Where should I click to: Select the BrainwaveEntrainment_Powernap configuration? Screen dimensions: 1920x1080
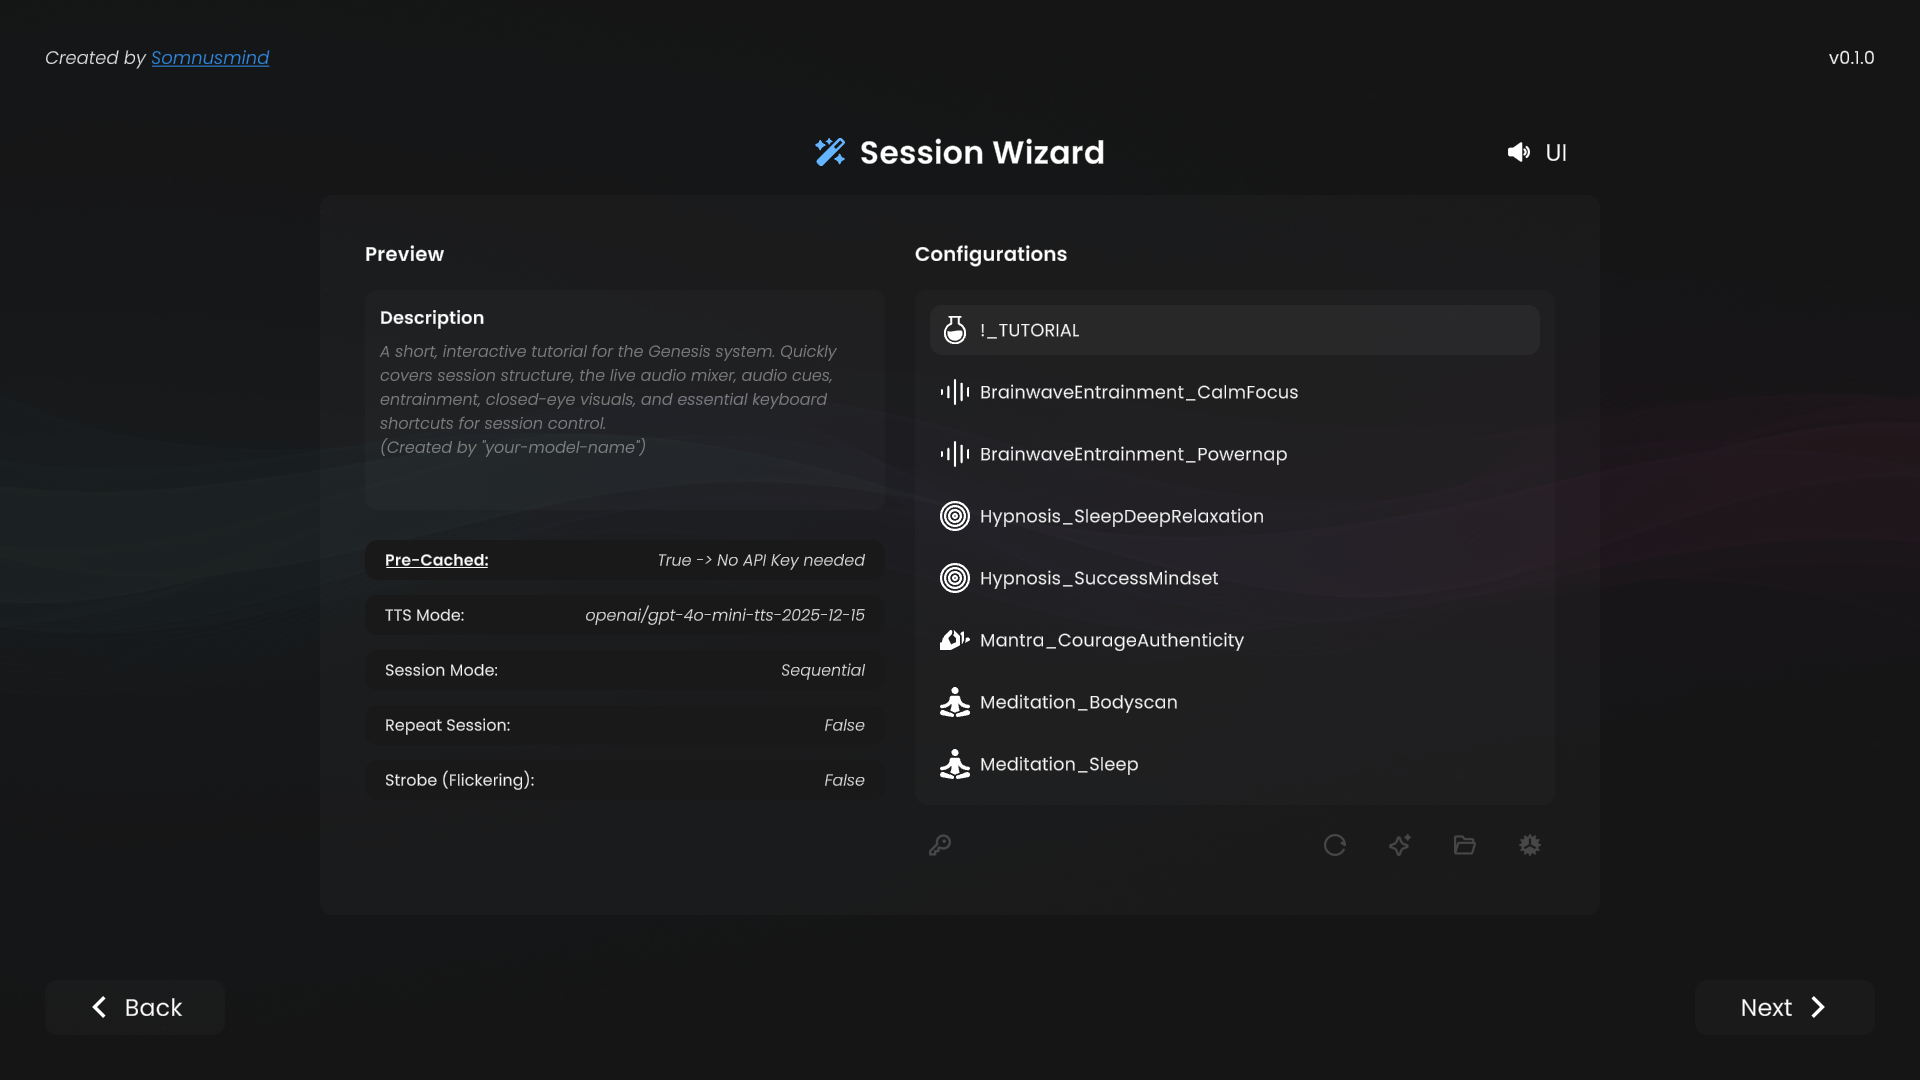tap(1235, 454)
